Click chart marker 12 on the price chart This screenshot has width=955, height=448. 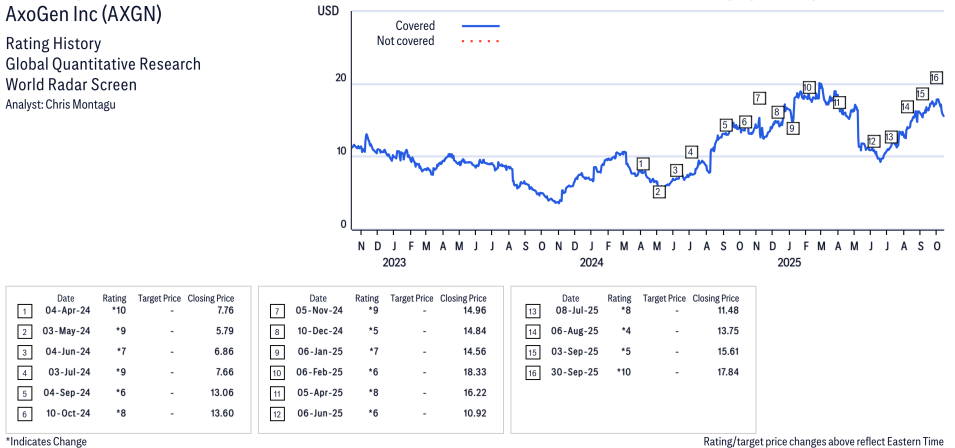click(x=873, y=141)
